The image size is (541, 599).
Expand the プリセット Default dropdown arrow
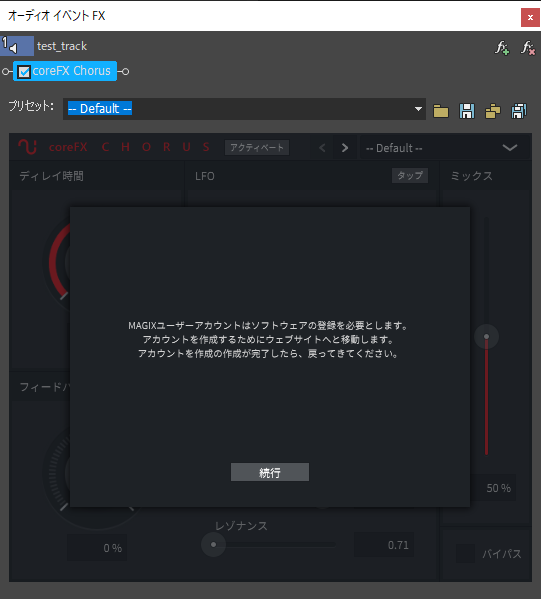point(418,109)
